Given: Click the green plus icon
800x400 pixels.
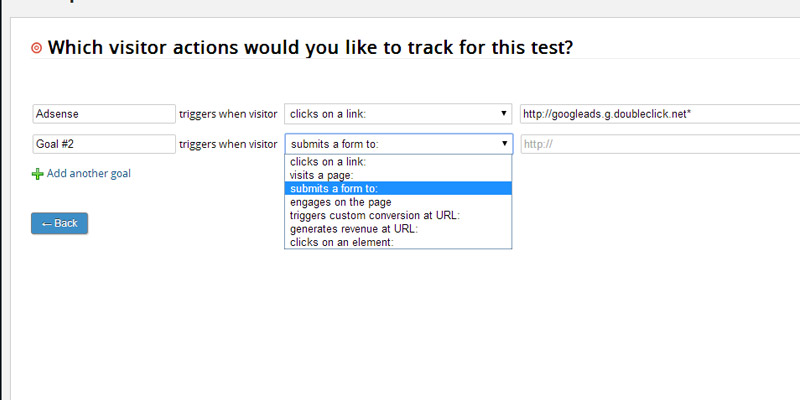Looking at the screenshot, I should (x=37, y=174).
